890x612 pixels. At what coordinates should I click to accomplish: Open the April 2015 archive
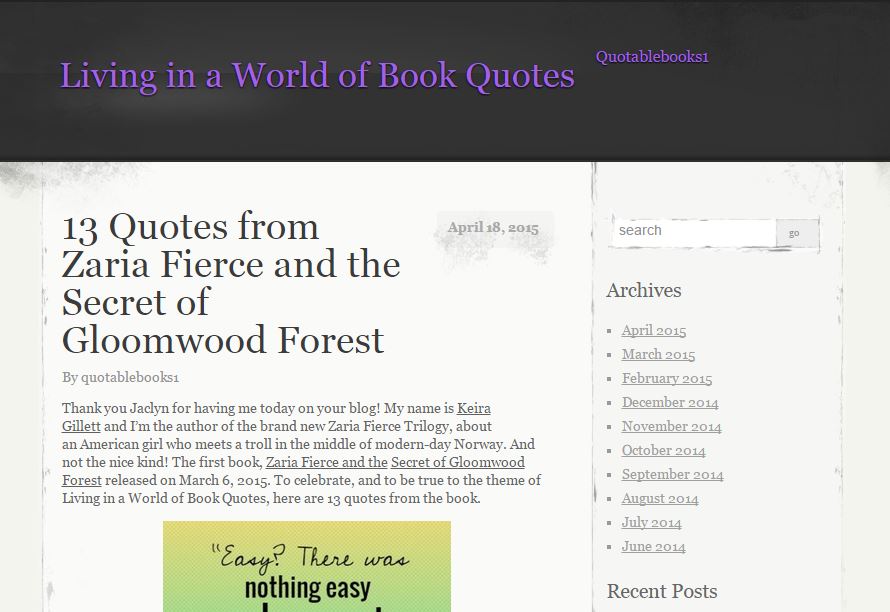(654, 331)
